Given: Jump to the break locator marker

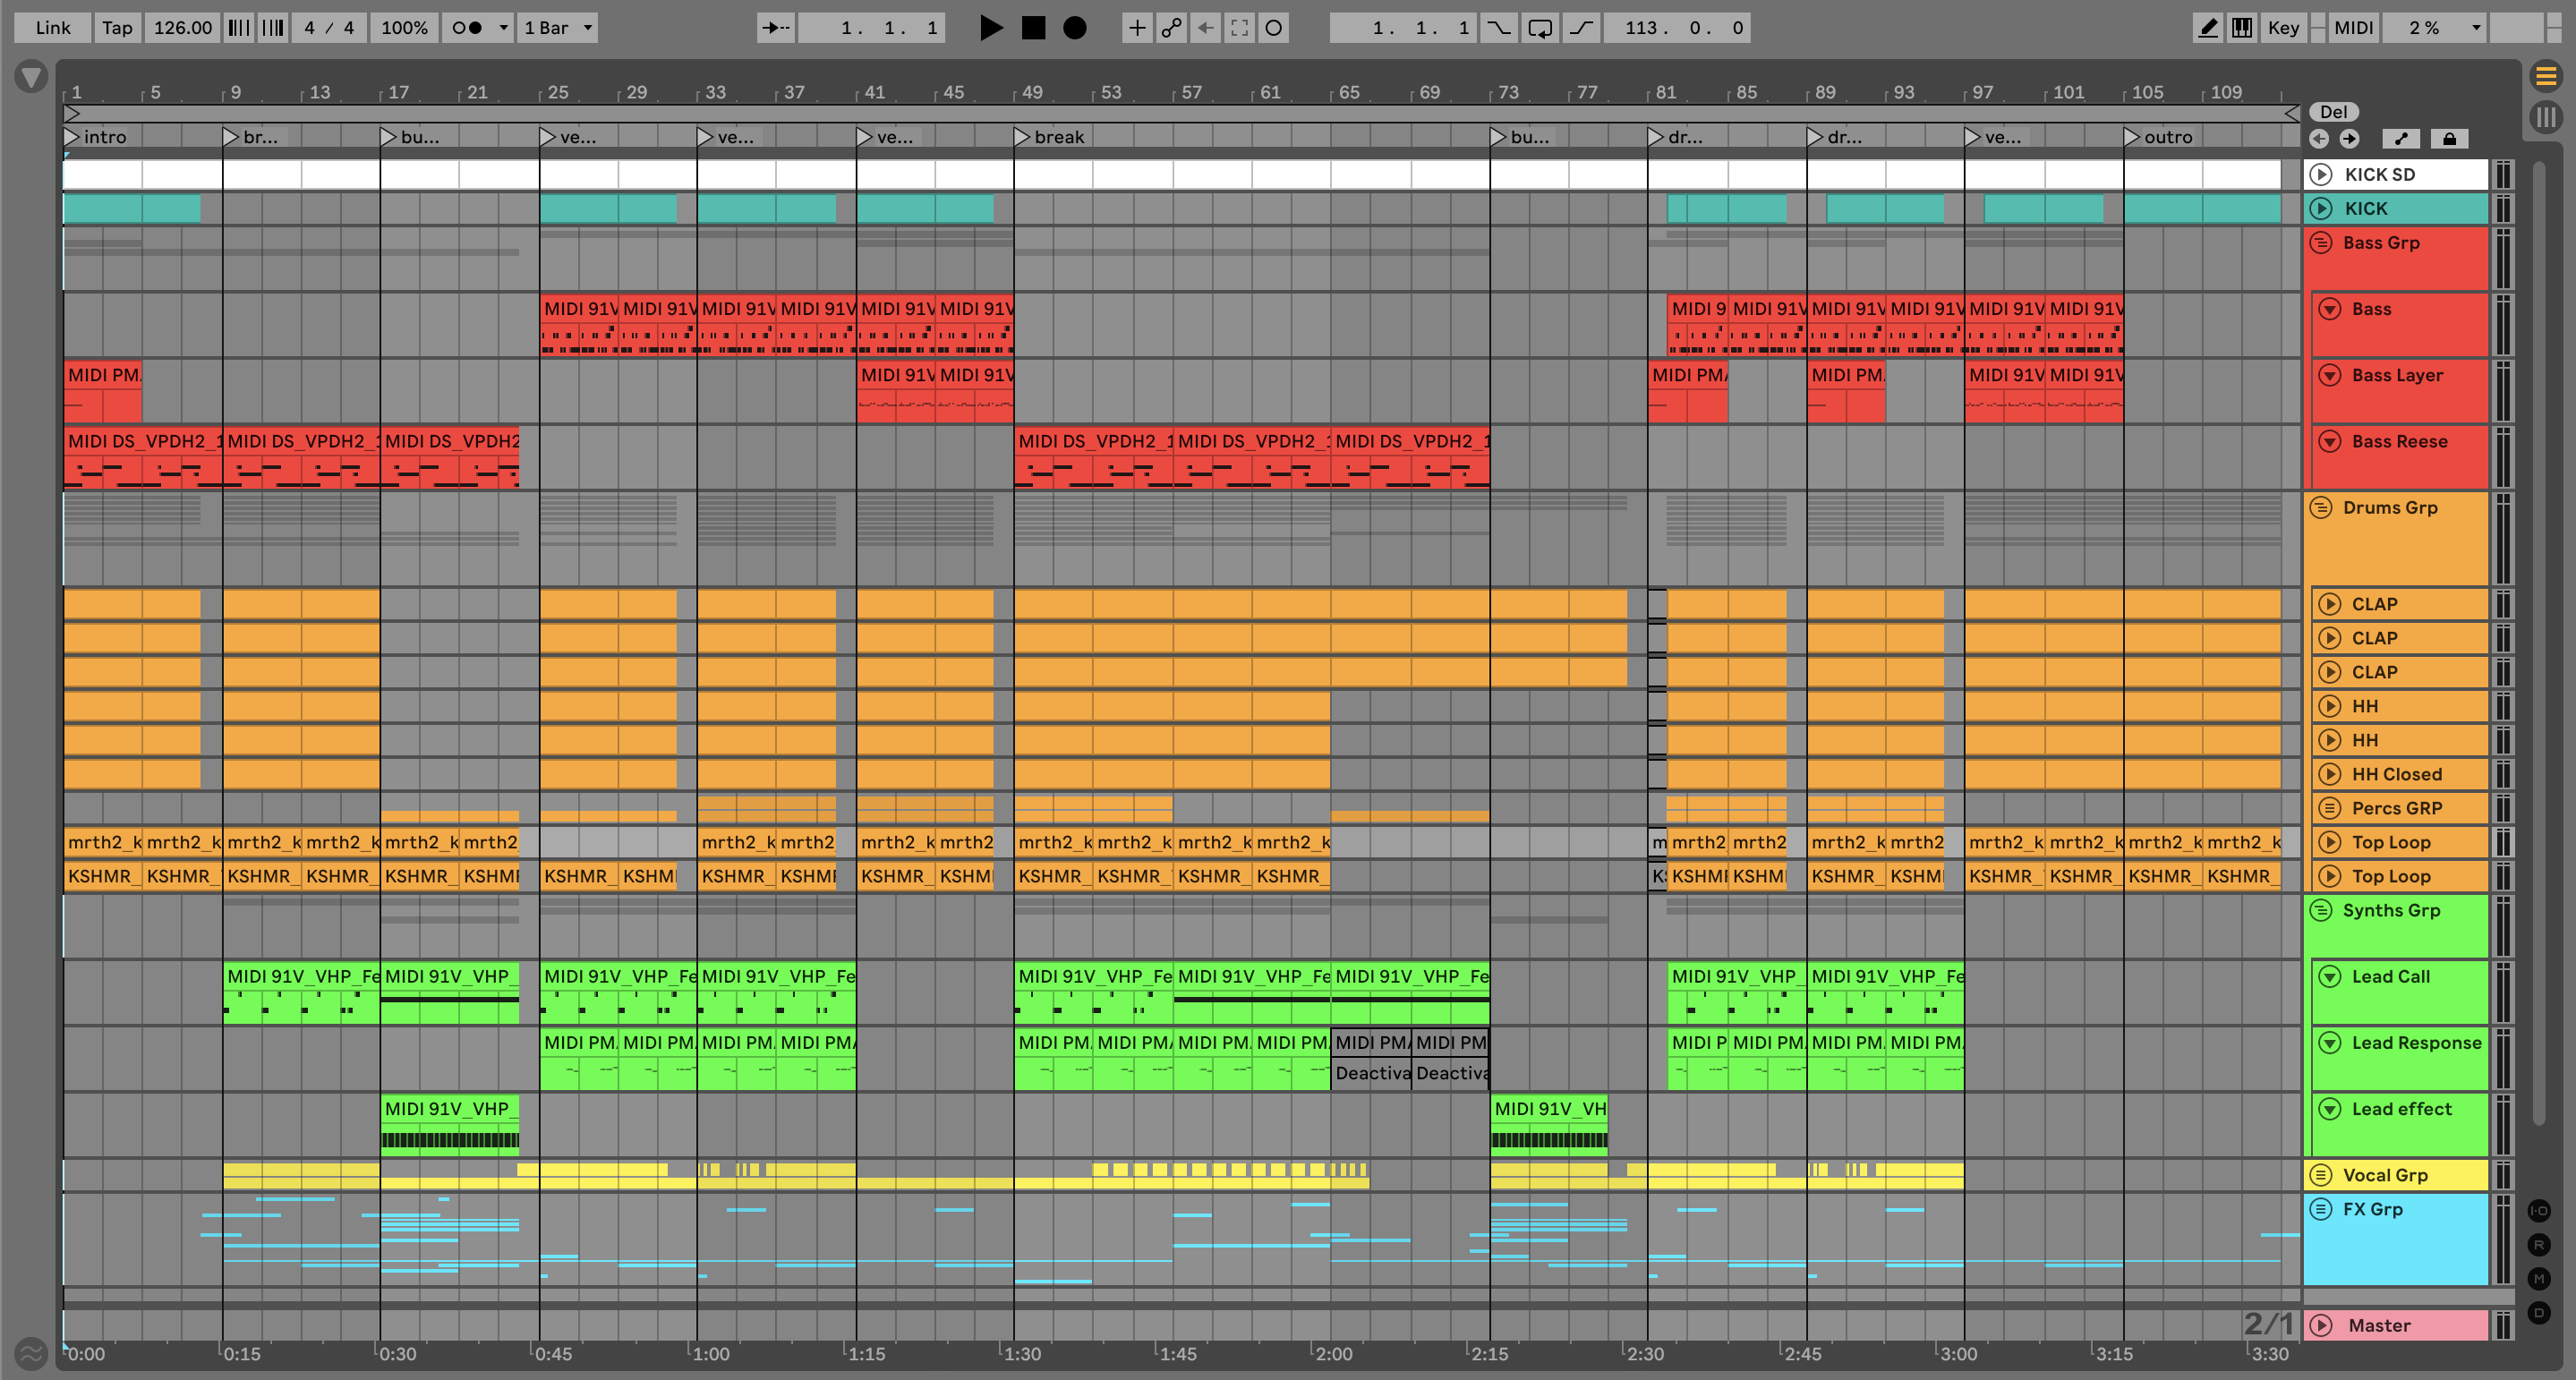Looking at the screenshot, I should [1022, 137].
